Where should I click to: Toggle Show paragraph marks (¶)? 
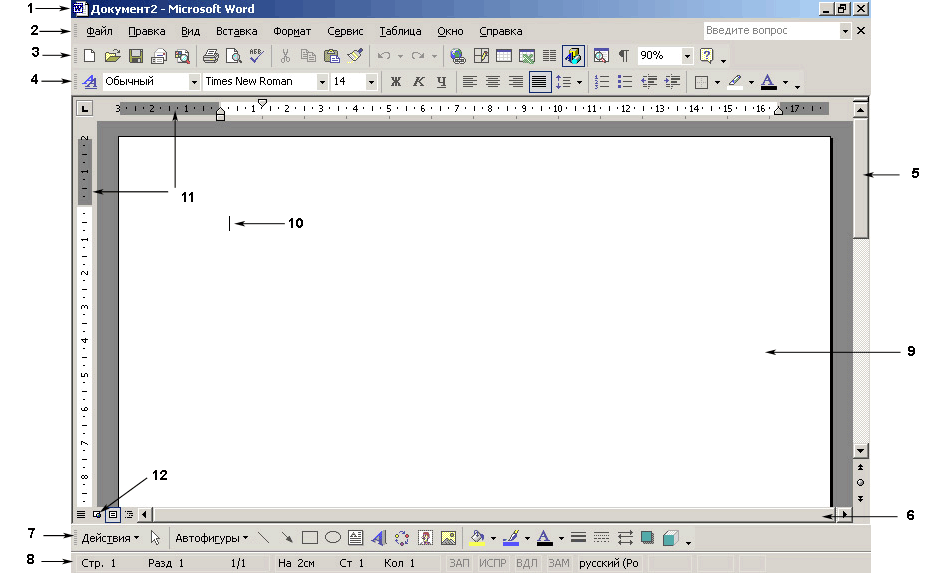(x=624, y=56)
